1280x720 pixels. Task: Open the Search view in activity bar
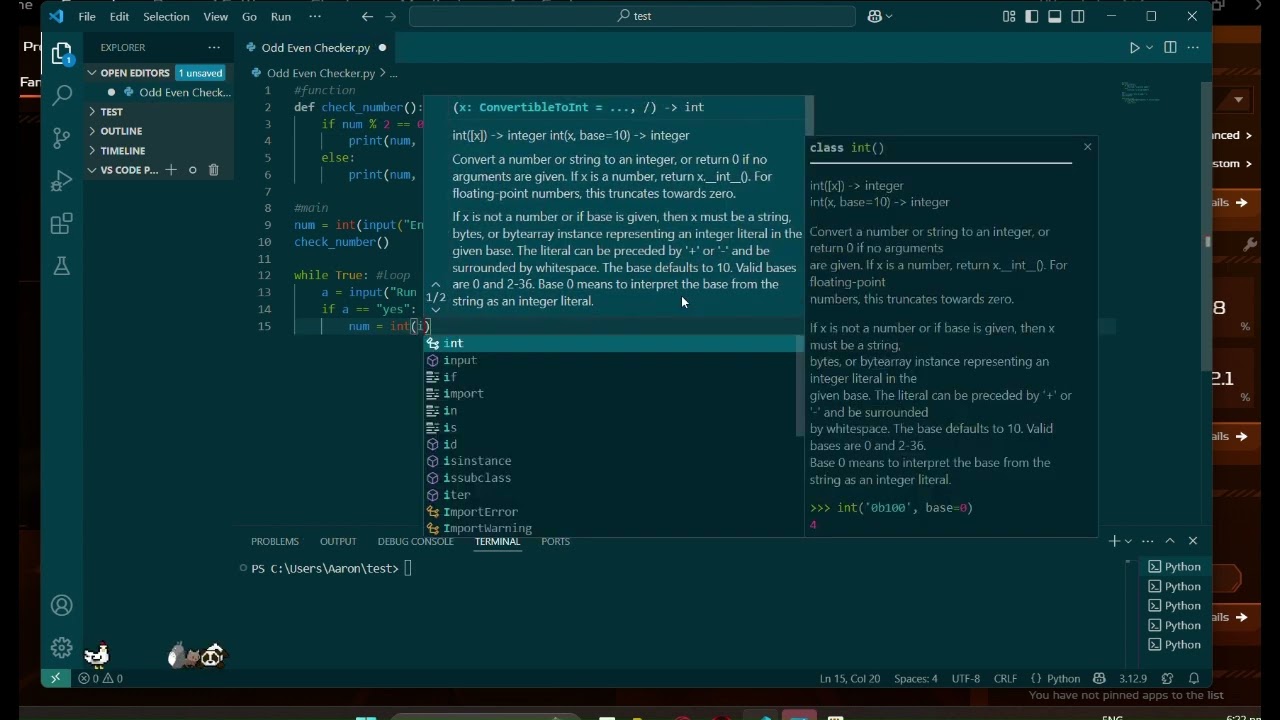(62, 95)
